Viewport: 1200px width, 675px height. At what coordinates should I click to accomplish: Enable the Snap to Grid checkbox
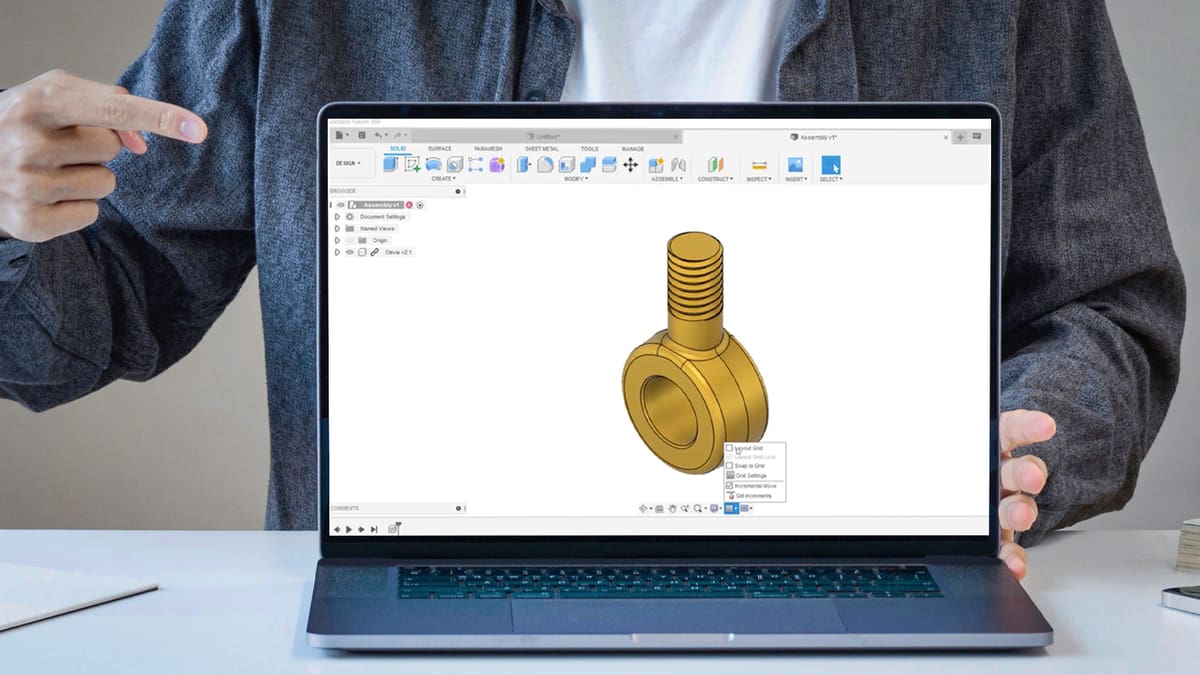pos(729,465)
